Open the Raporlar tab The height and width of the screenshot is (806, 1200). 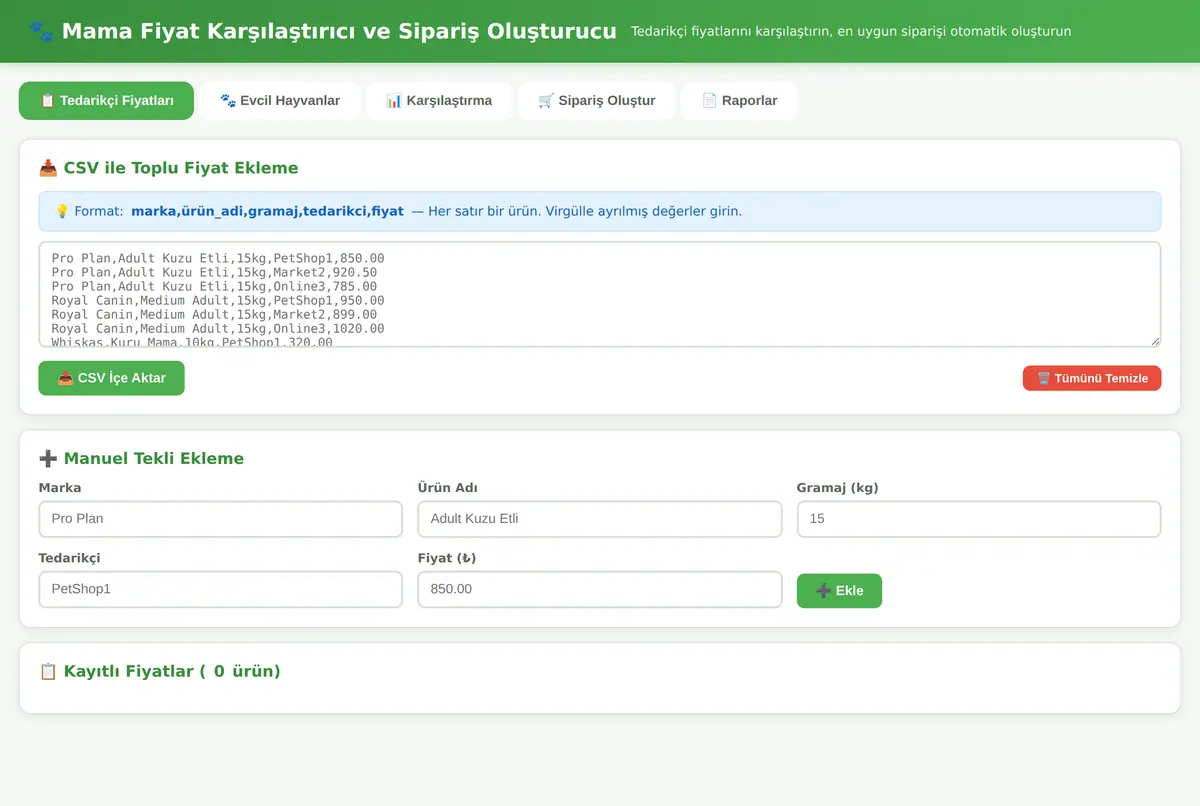(x=739, y=101)
